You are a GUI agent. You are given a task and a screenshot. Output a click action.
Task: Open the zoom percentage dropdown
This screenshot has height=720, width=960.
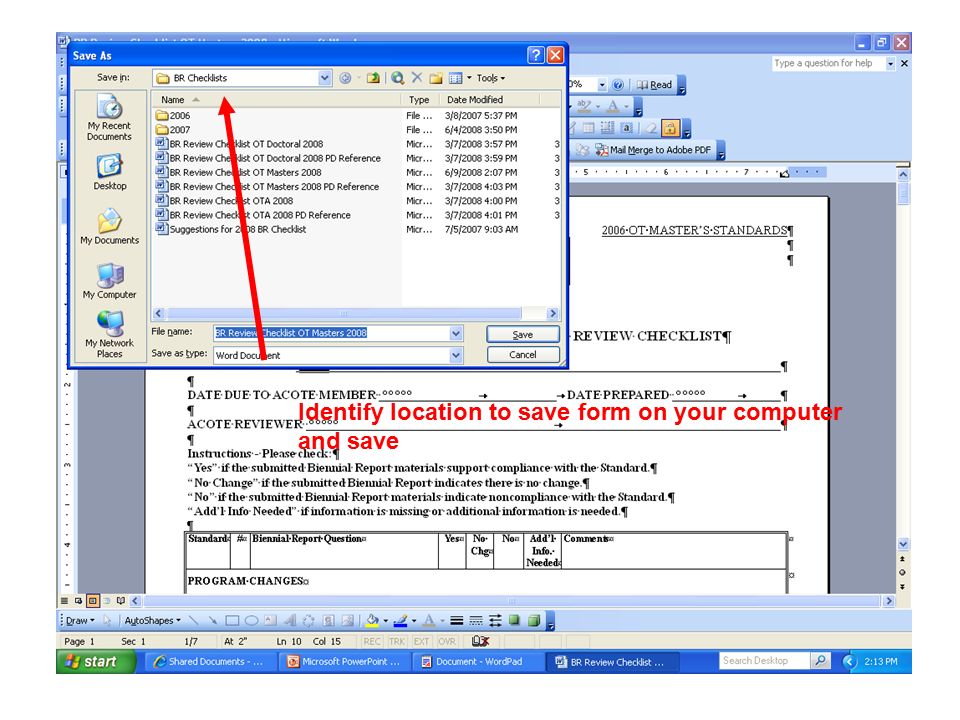point(602,84)
